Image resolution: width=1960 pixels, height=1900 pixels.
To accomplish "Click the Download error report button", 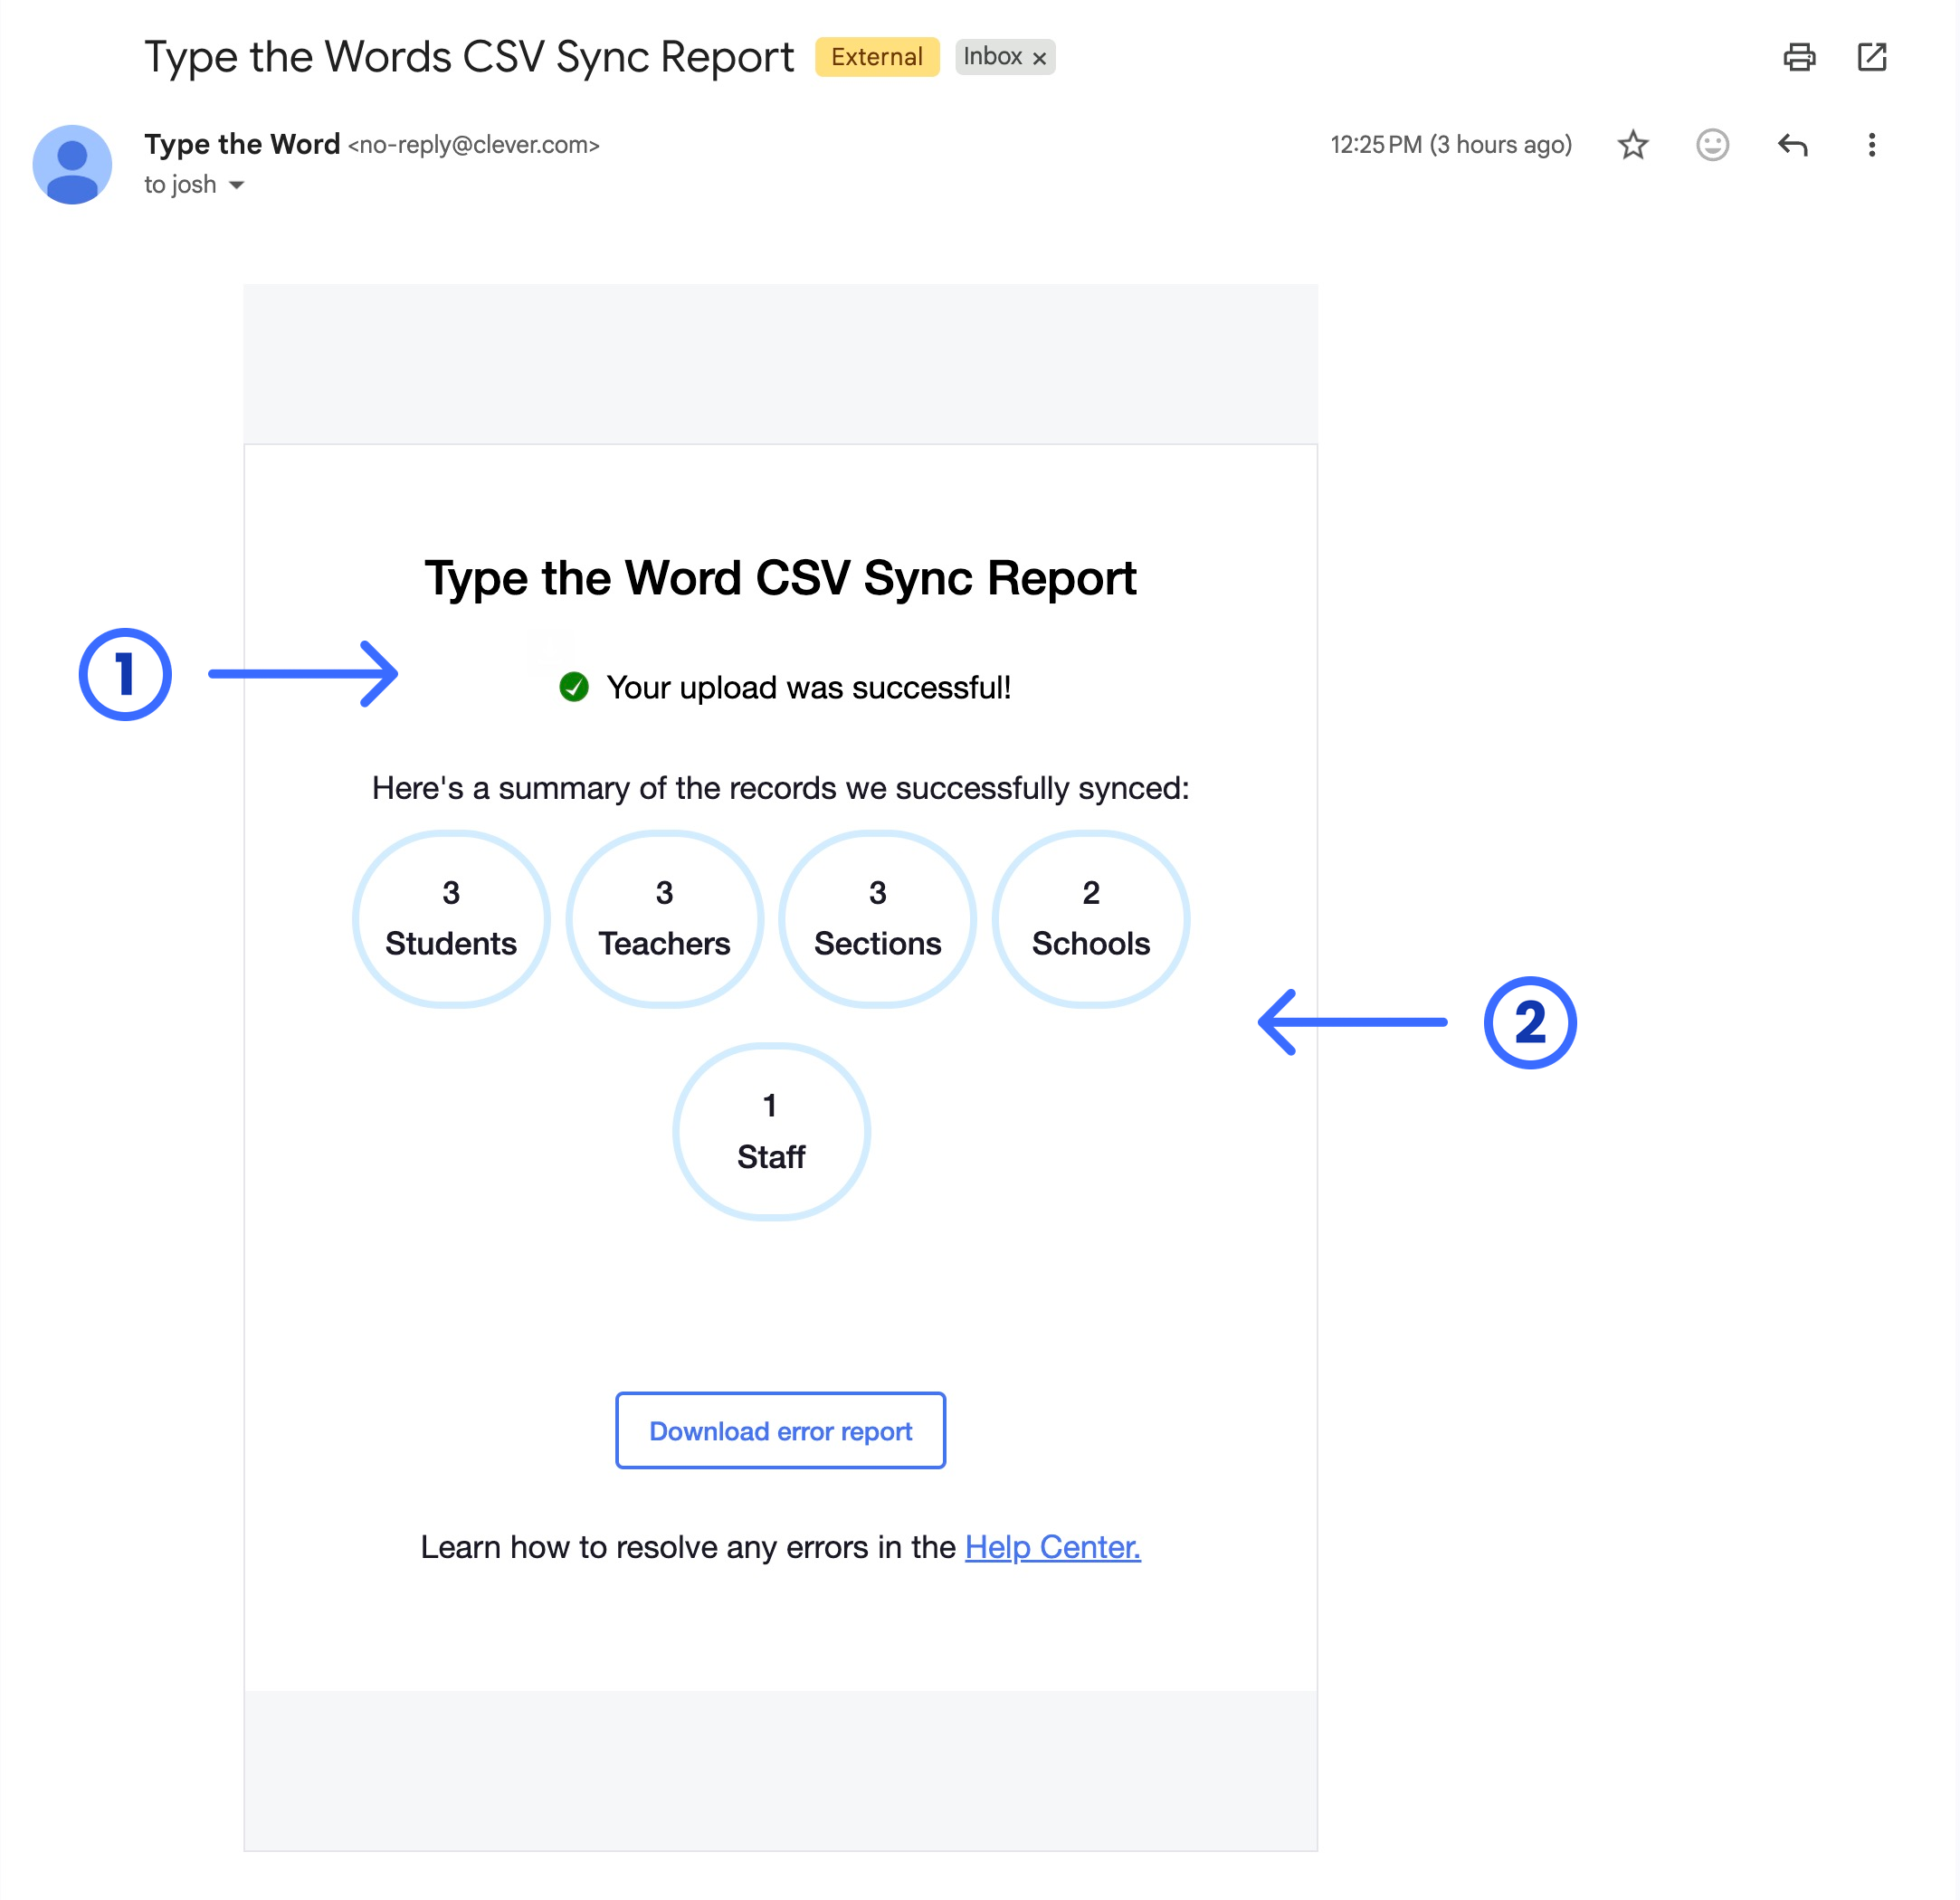I will (x=780, y=1430).
